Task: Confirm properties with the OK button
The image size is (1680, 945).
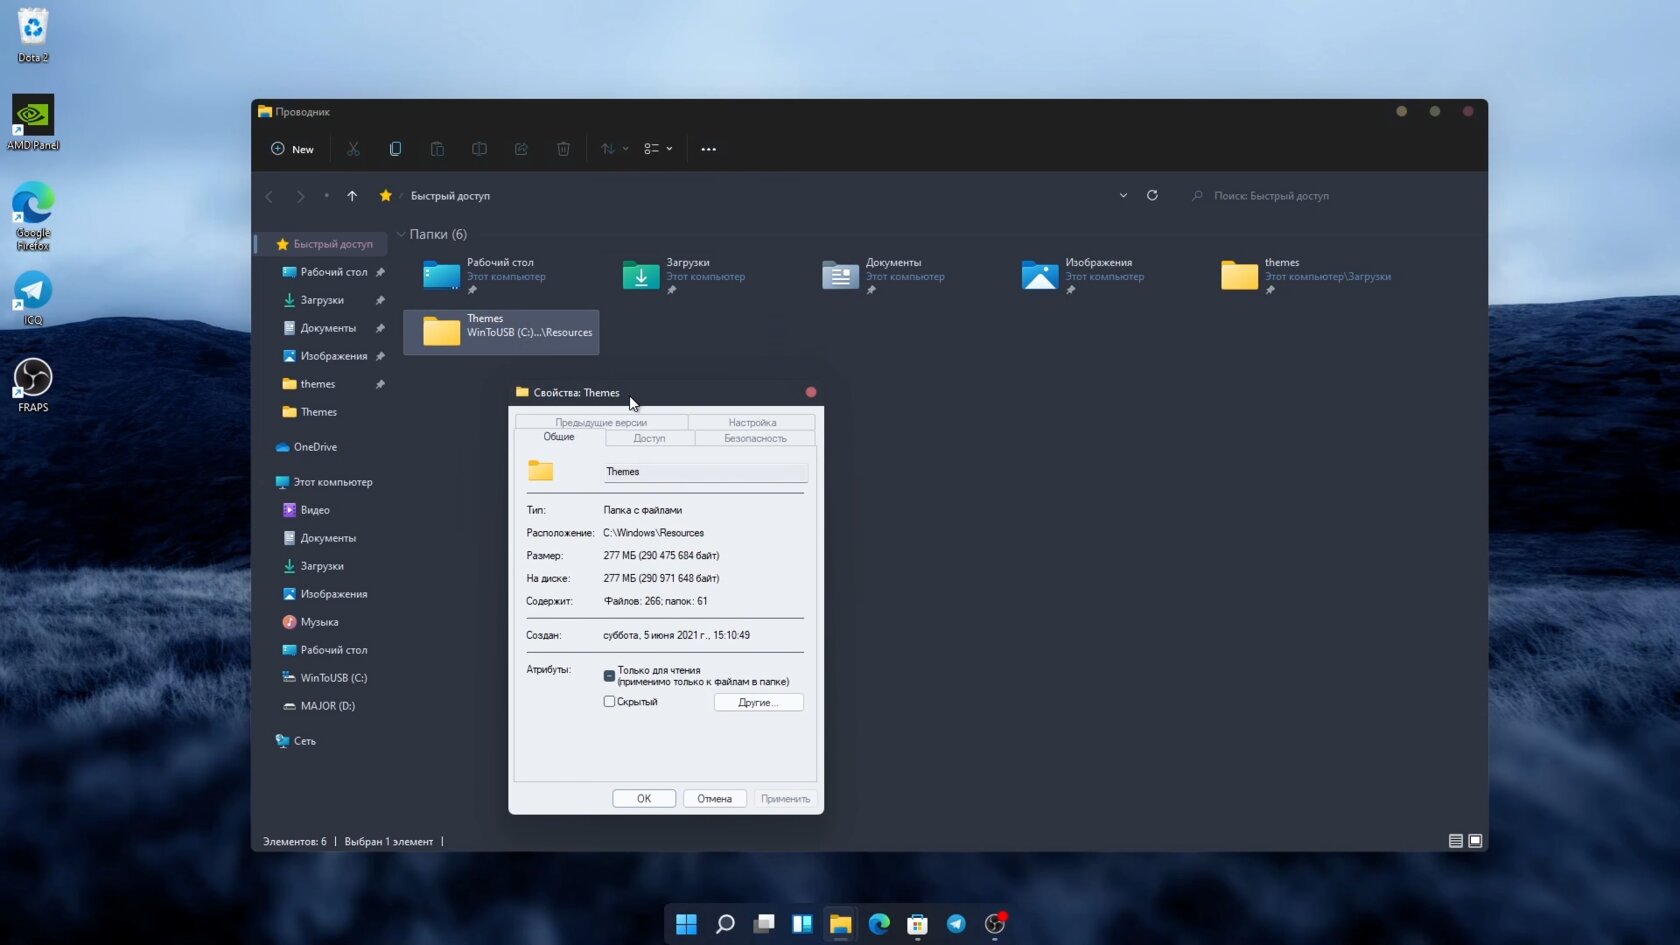Action: click(x=644, y=798)
